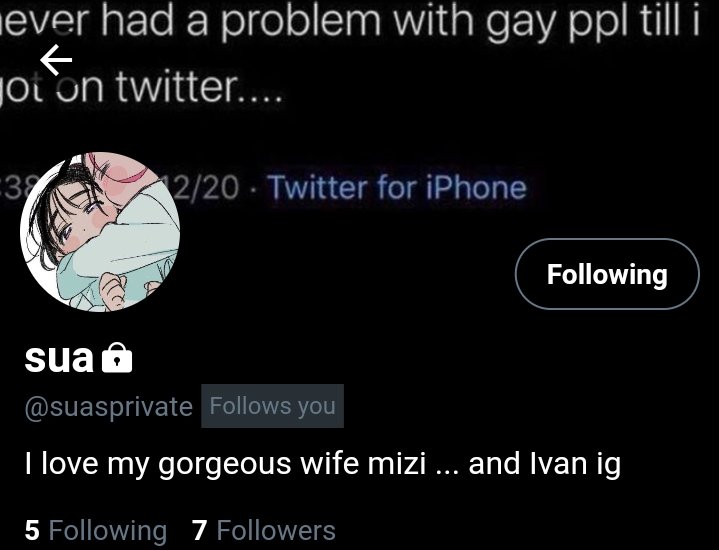Image resolution: width=719 pixels, height=550 pixels.
Task: Click the number 7 followers count
Action: (199, 530)
